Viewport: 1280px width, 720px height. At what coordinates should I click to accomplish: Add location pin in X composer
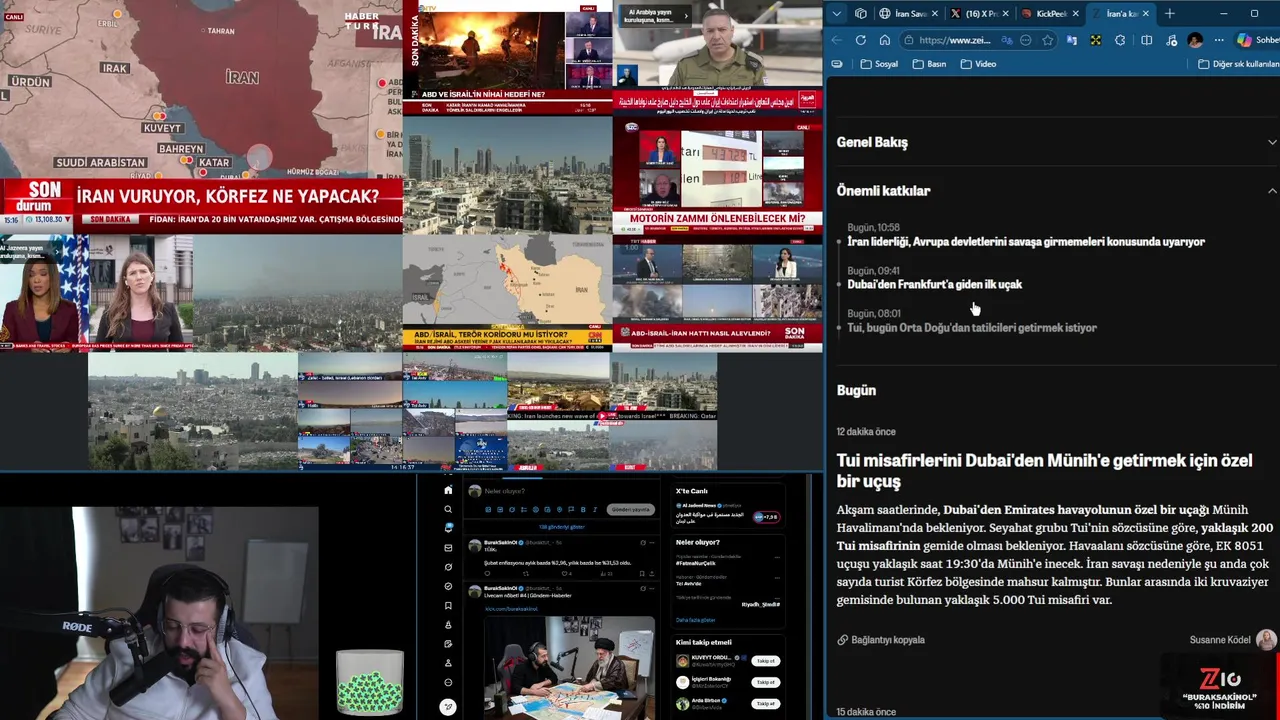tap(559, 510)
